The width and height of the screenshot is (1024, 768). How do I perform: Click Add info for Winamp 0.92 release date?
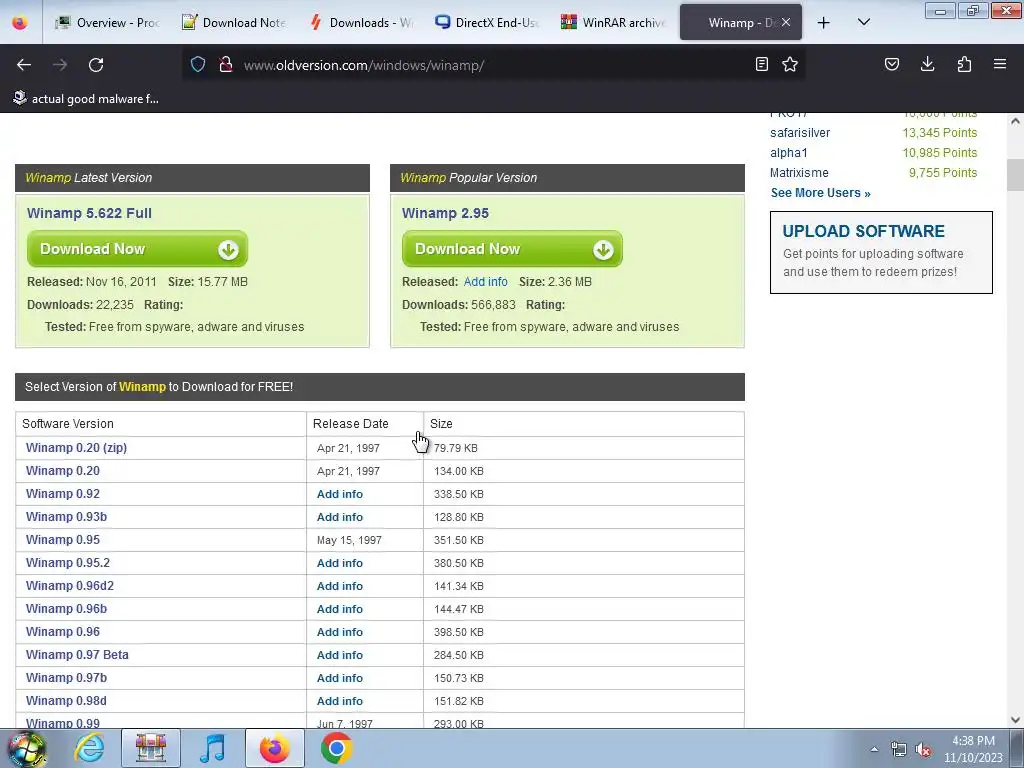point(340,494)
